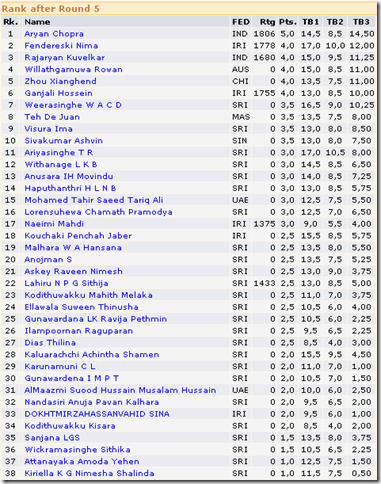
Task: Click Kodithuwakku Kisara's name
Action: point(70,426)
